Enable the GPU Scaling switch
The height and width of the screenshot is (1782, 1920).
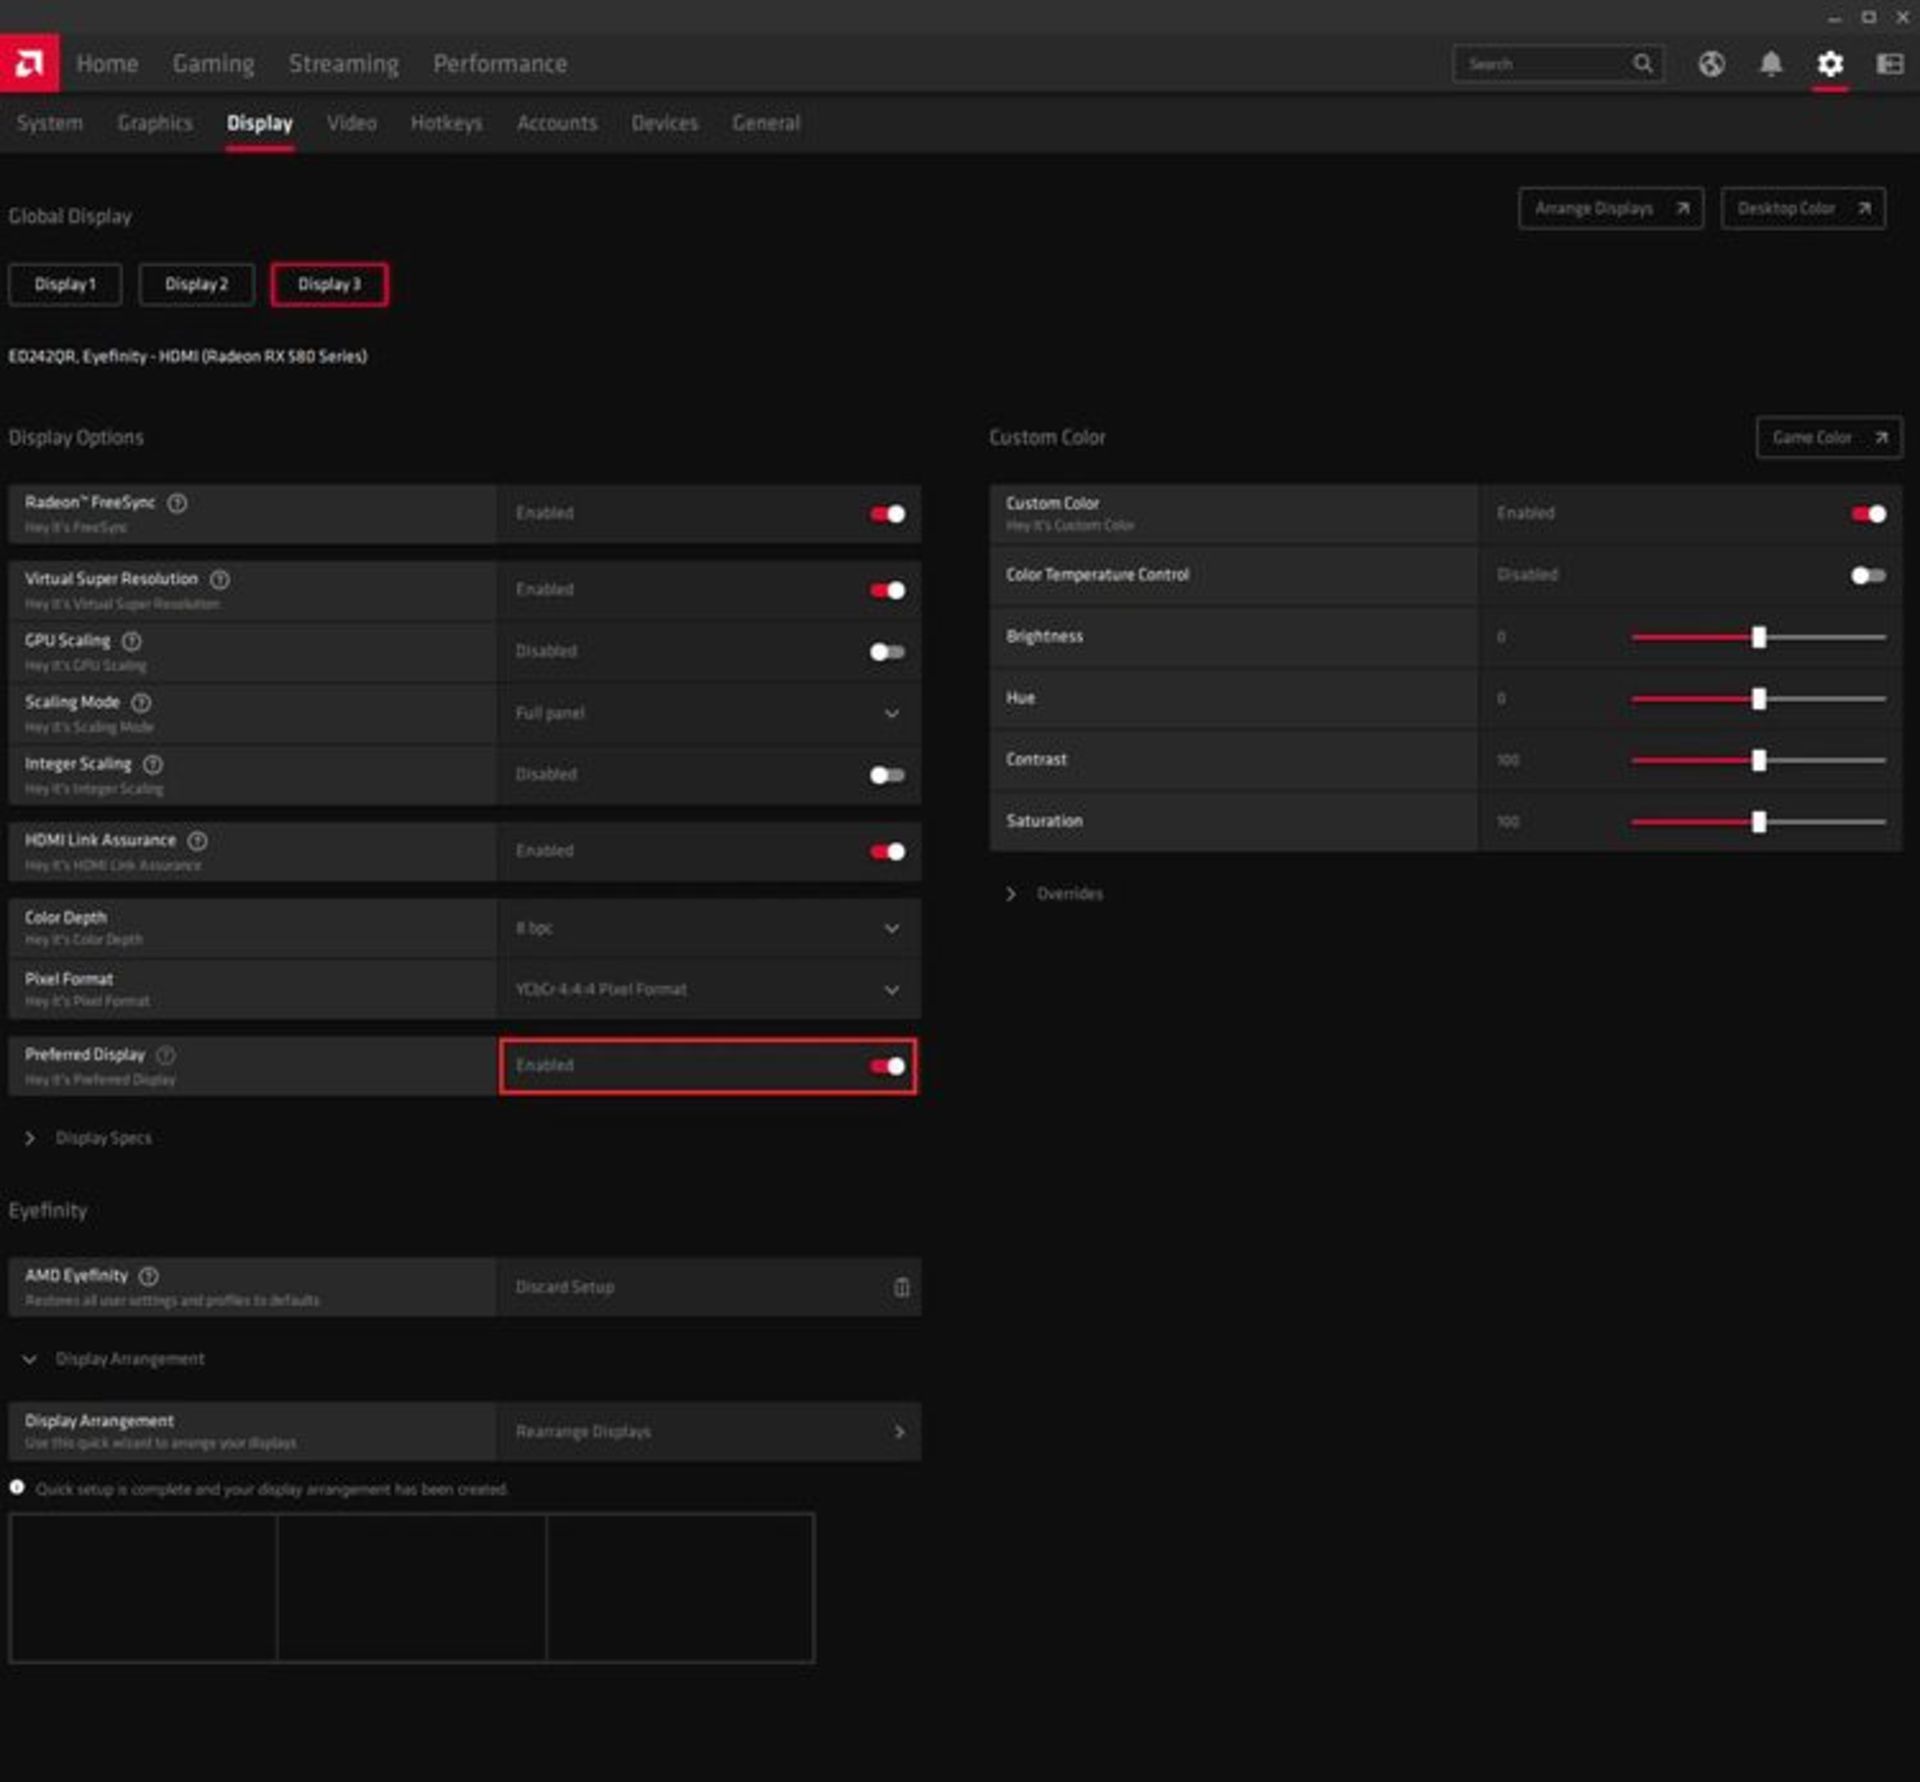click(x=887, y=652)
